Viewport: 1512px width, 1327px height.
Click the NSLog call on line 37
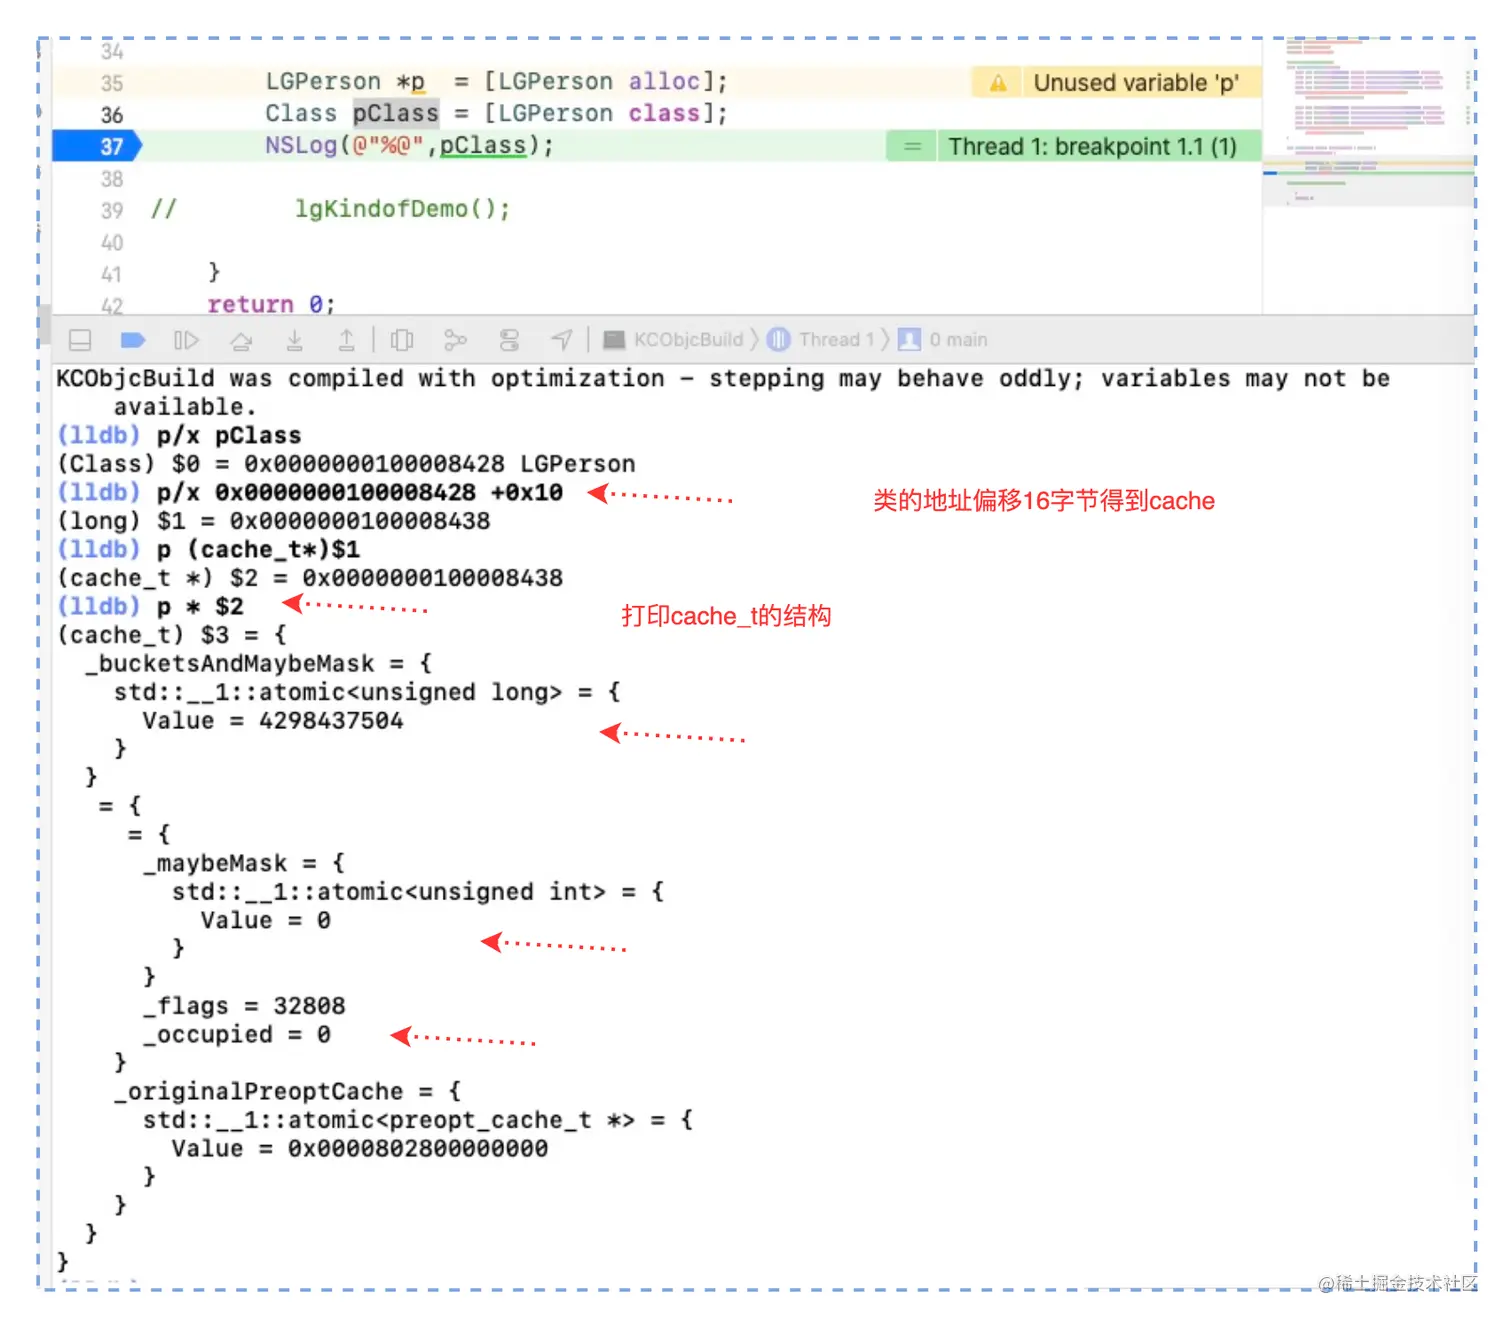[409, 145]
